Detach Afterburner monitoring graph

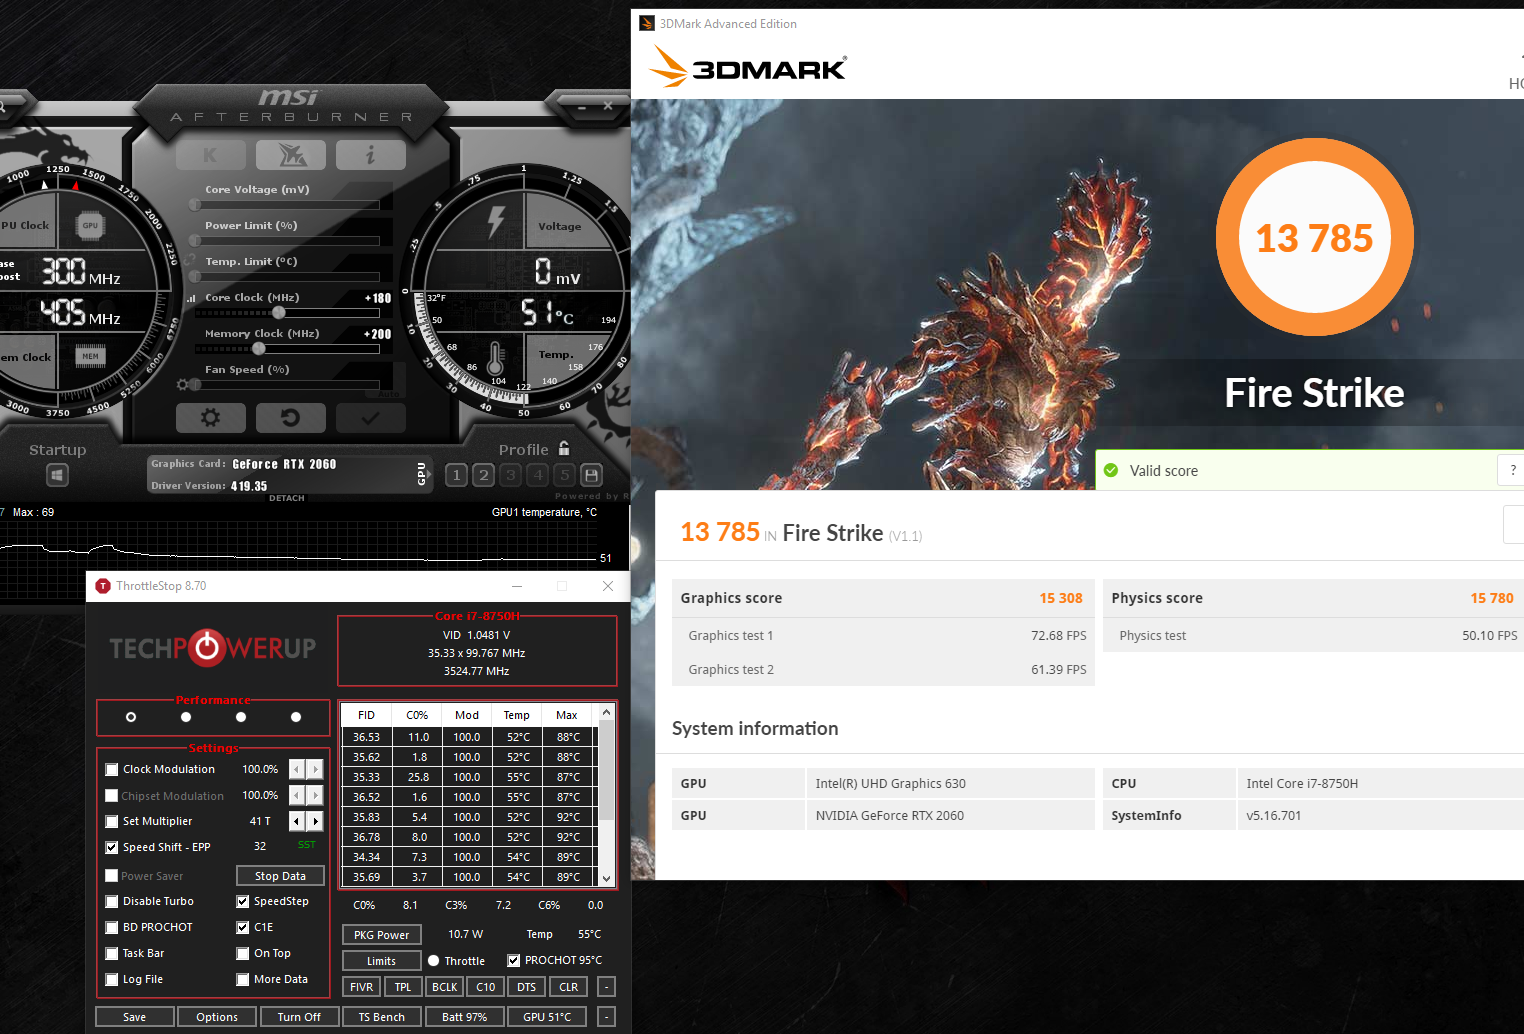coord(287,498)
